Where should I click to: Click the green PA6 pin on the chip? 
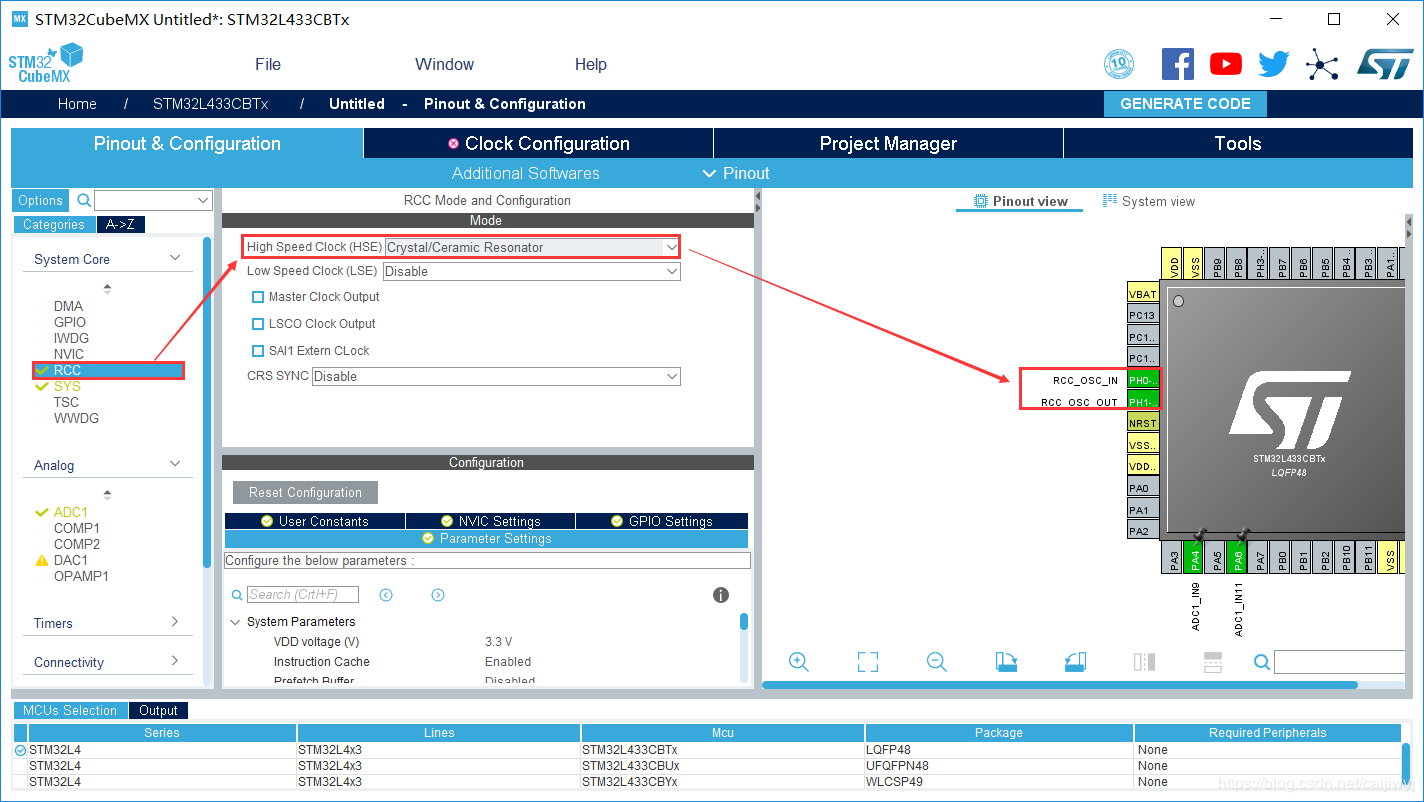click(x=1238, y=559)
